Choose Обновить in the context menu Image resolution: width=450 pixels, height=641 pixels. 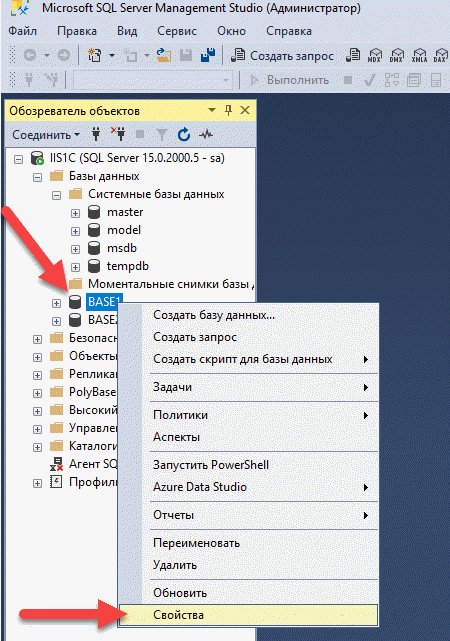click(x=248, y=593)
